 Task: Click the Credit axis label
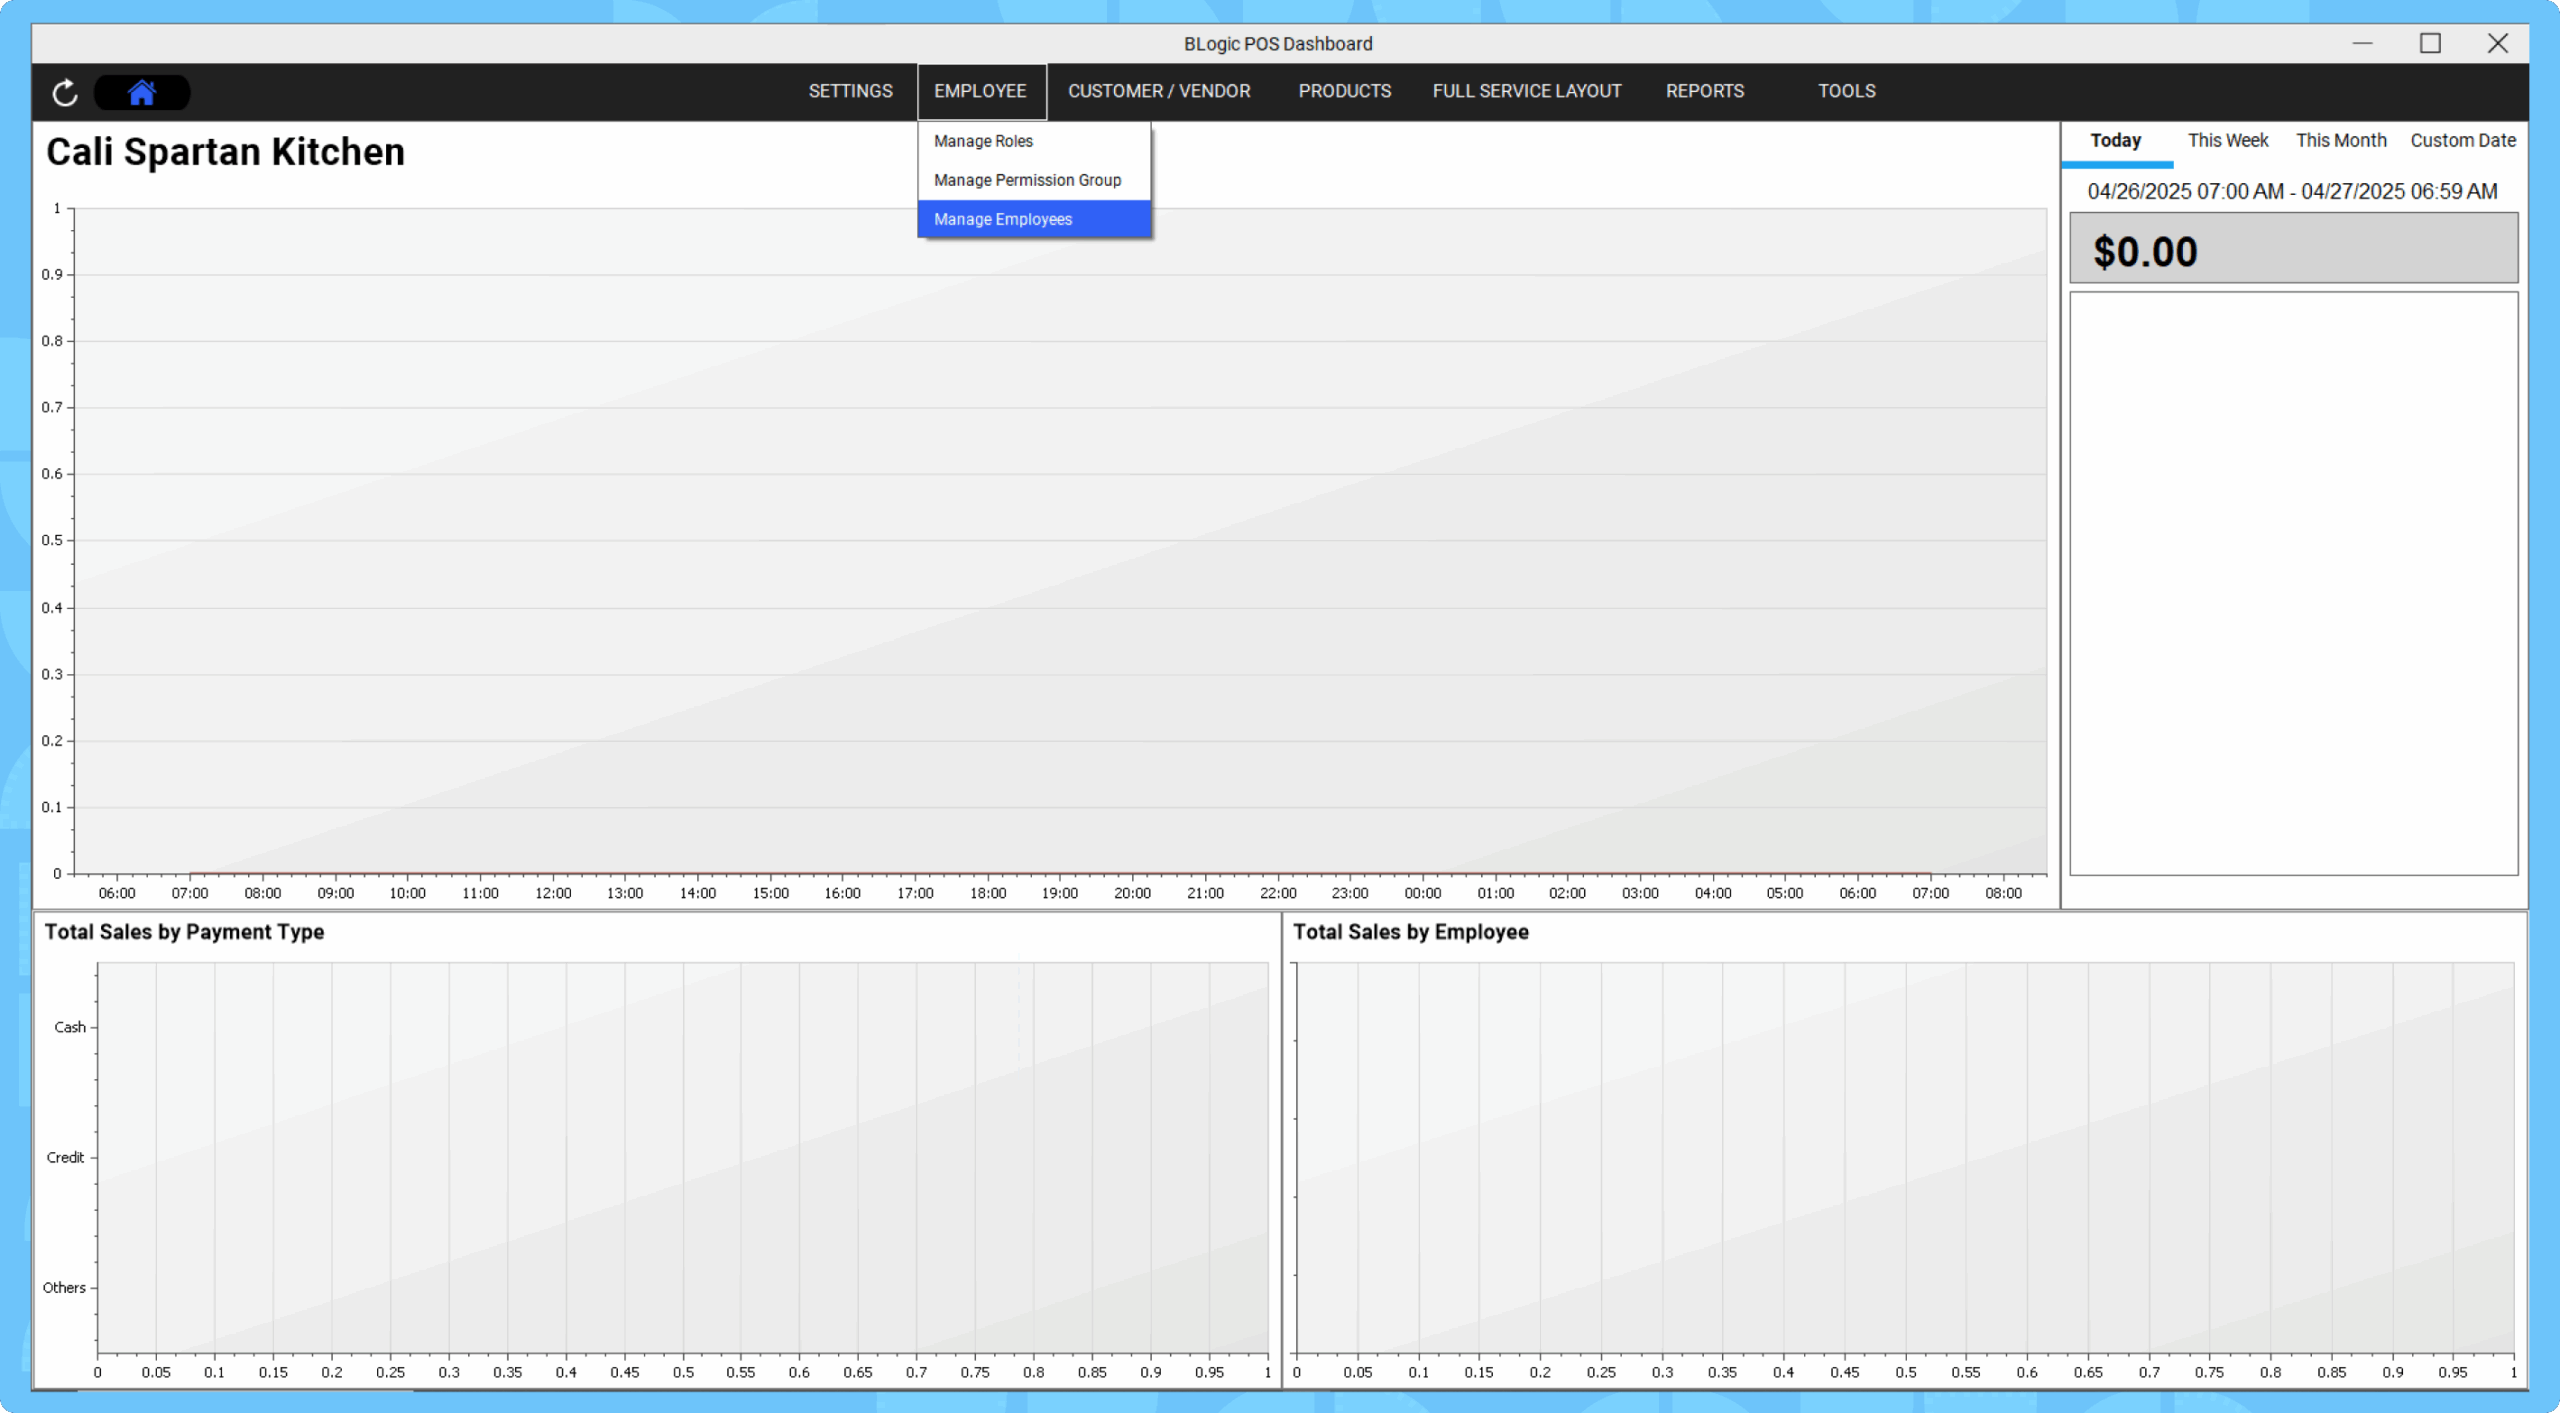pos(65,1157)
